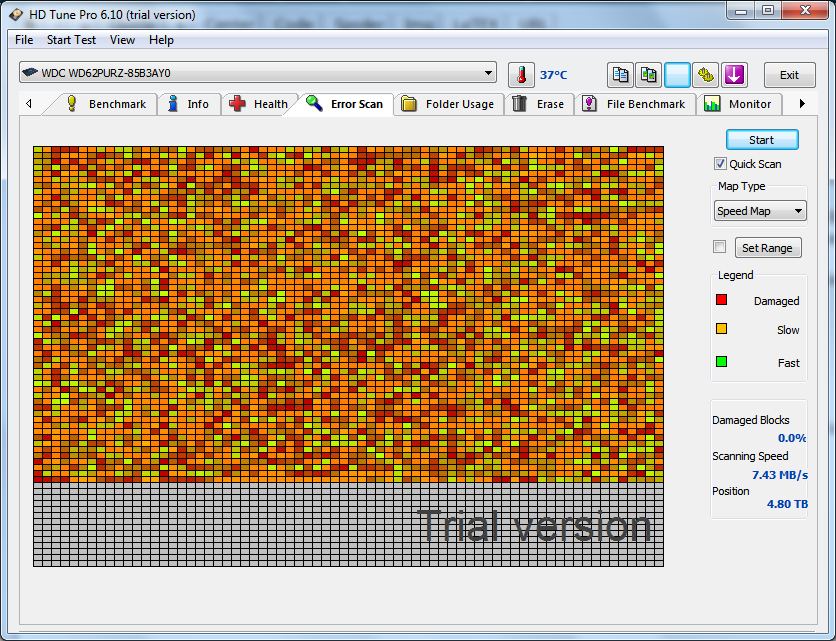Click the blue save screenshot icon

point(677,75)
